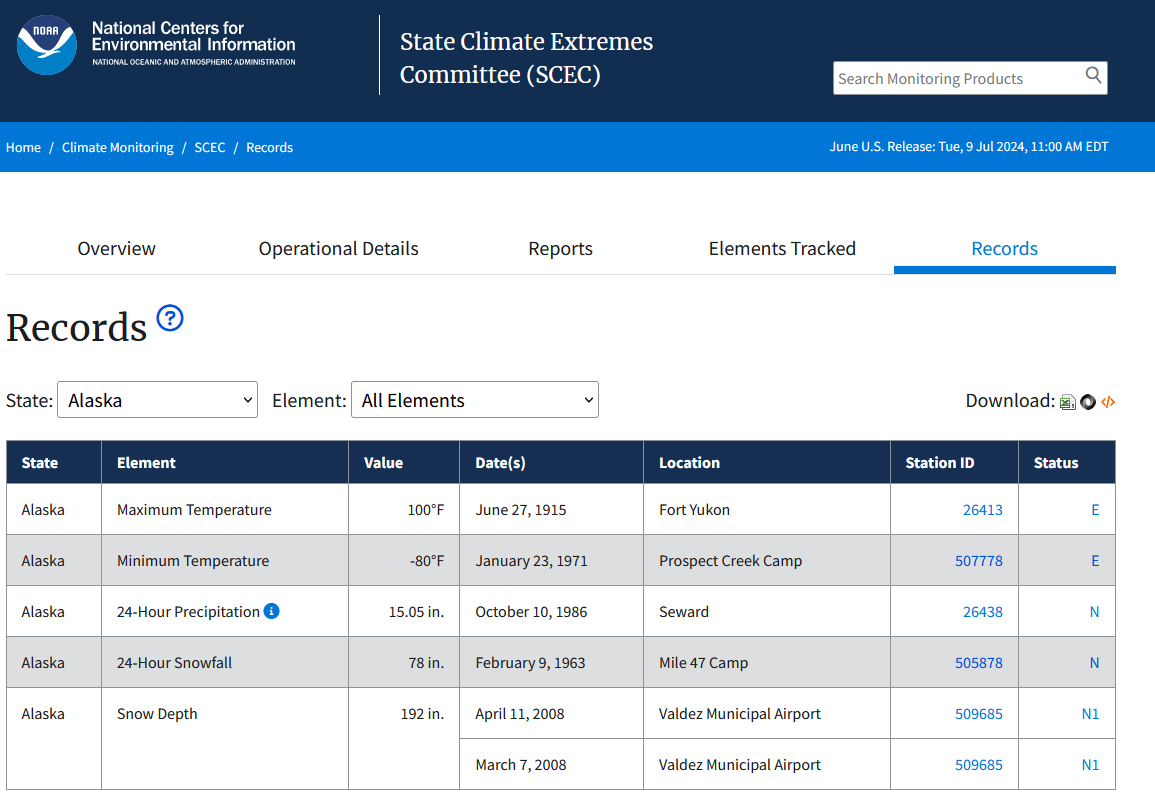Download records in JSON format icon

click(1088, 402)
